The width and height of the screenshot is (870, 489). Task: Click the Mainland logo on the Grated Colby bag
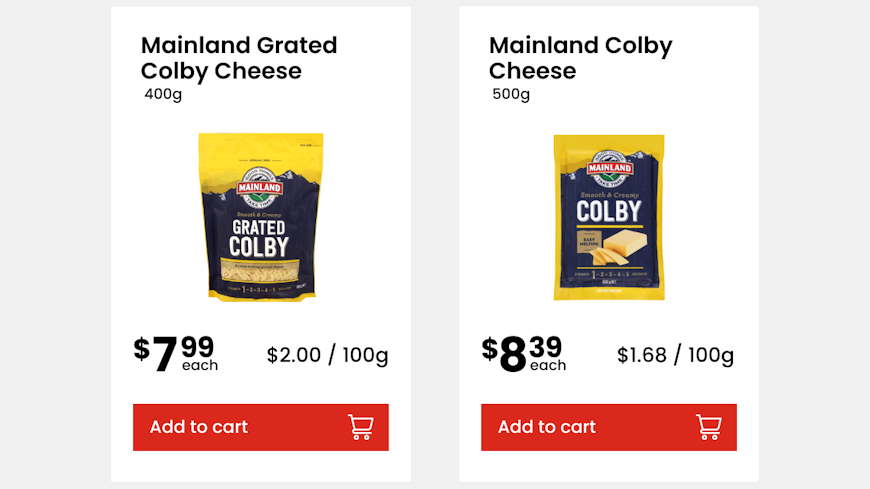pos(260,181)
